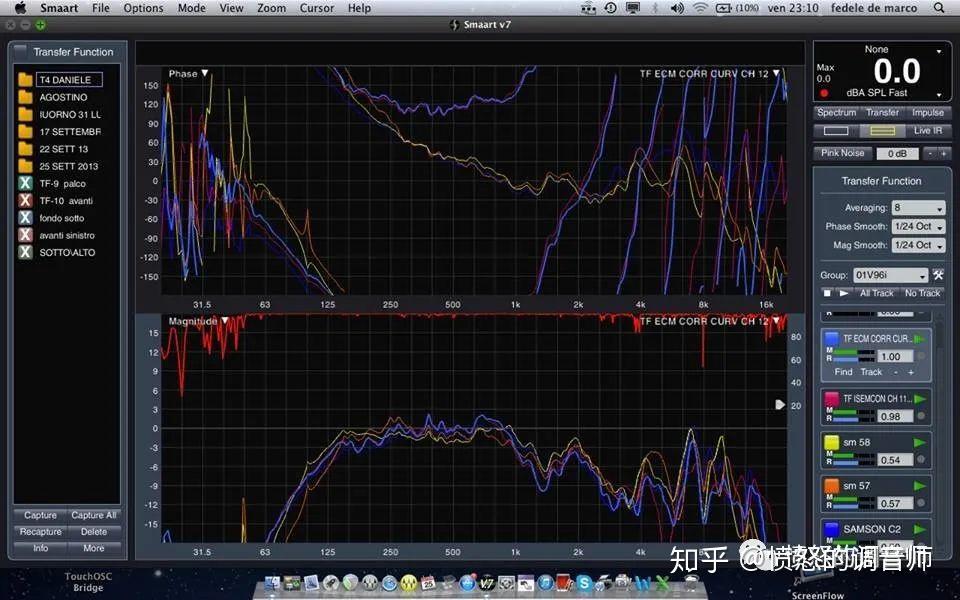Toggle visibility of TF-10 avanti trace
This screenshot has height=600, width=960.
(25, 200)
